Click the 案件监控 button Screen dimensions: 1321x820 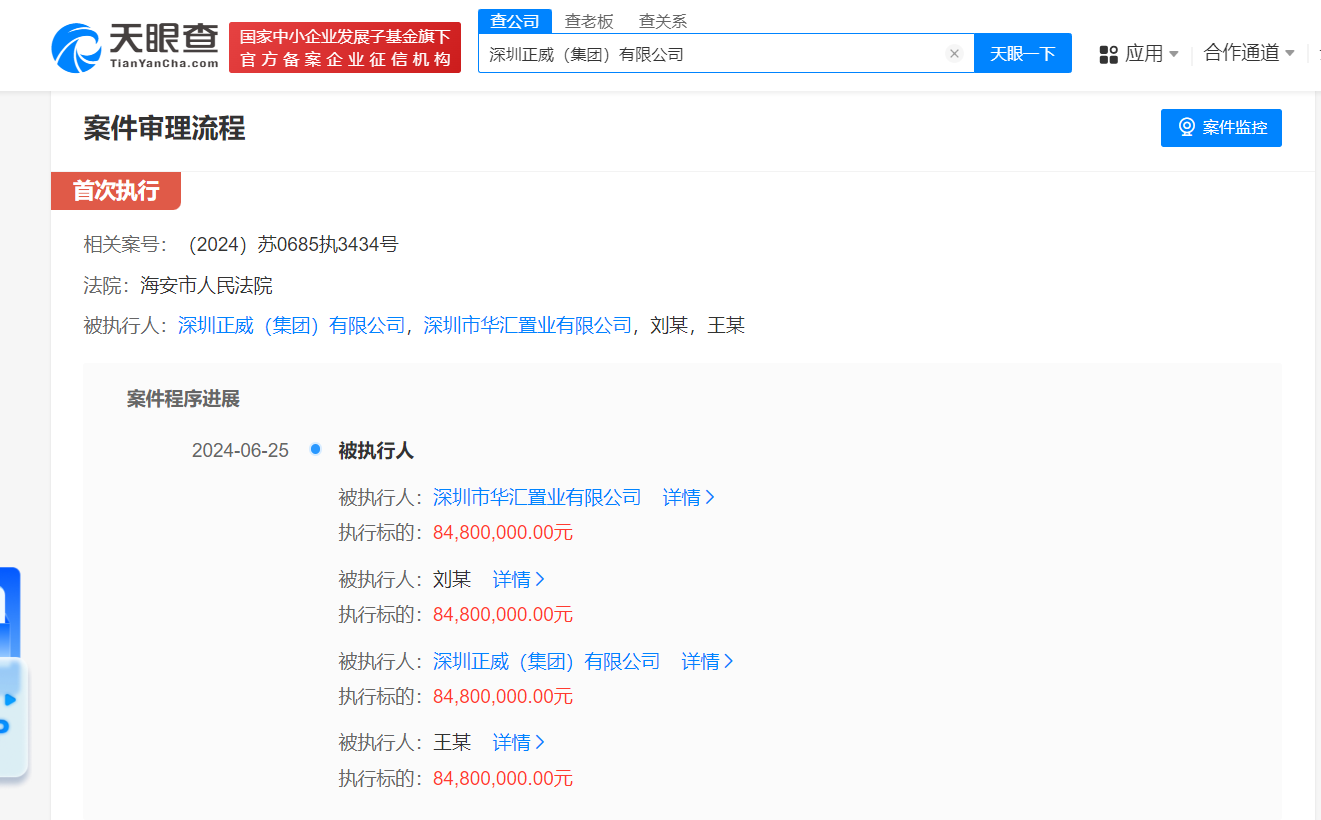(x=1221, y=127)
